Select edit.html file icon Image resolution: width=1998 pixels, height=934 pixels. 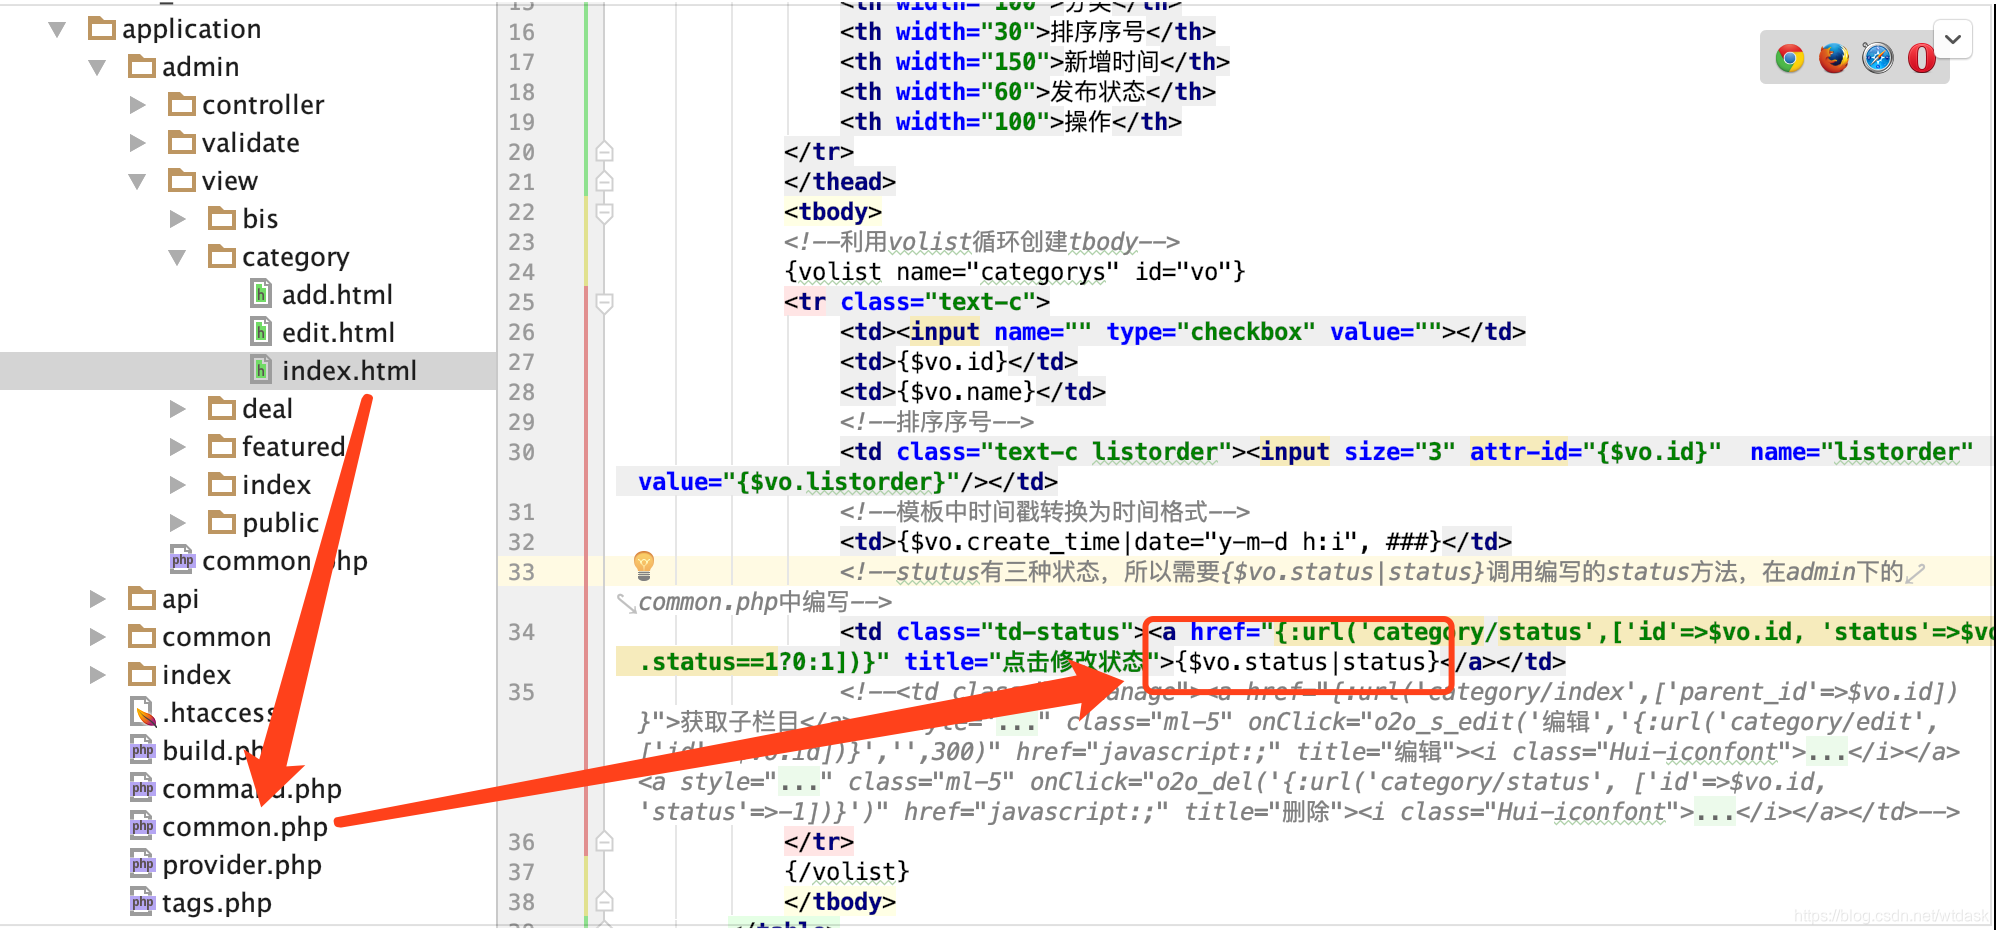point(261,332)
